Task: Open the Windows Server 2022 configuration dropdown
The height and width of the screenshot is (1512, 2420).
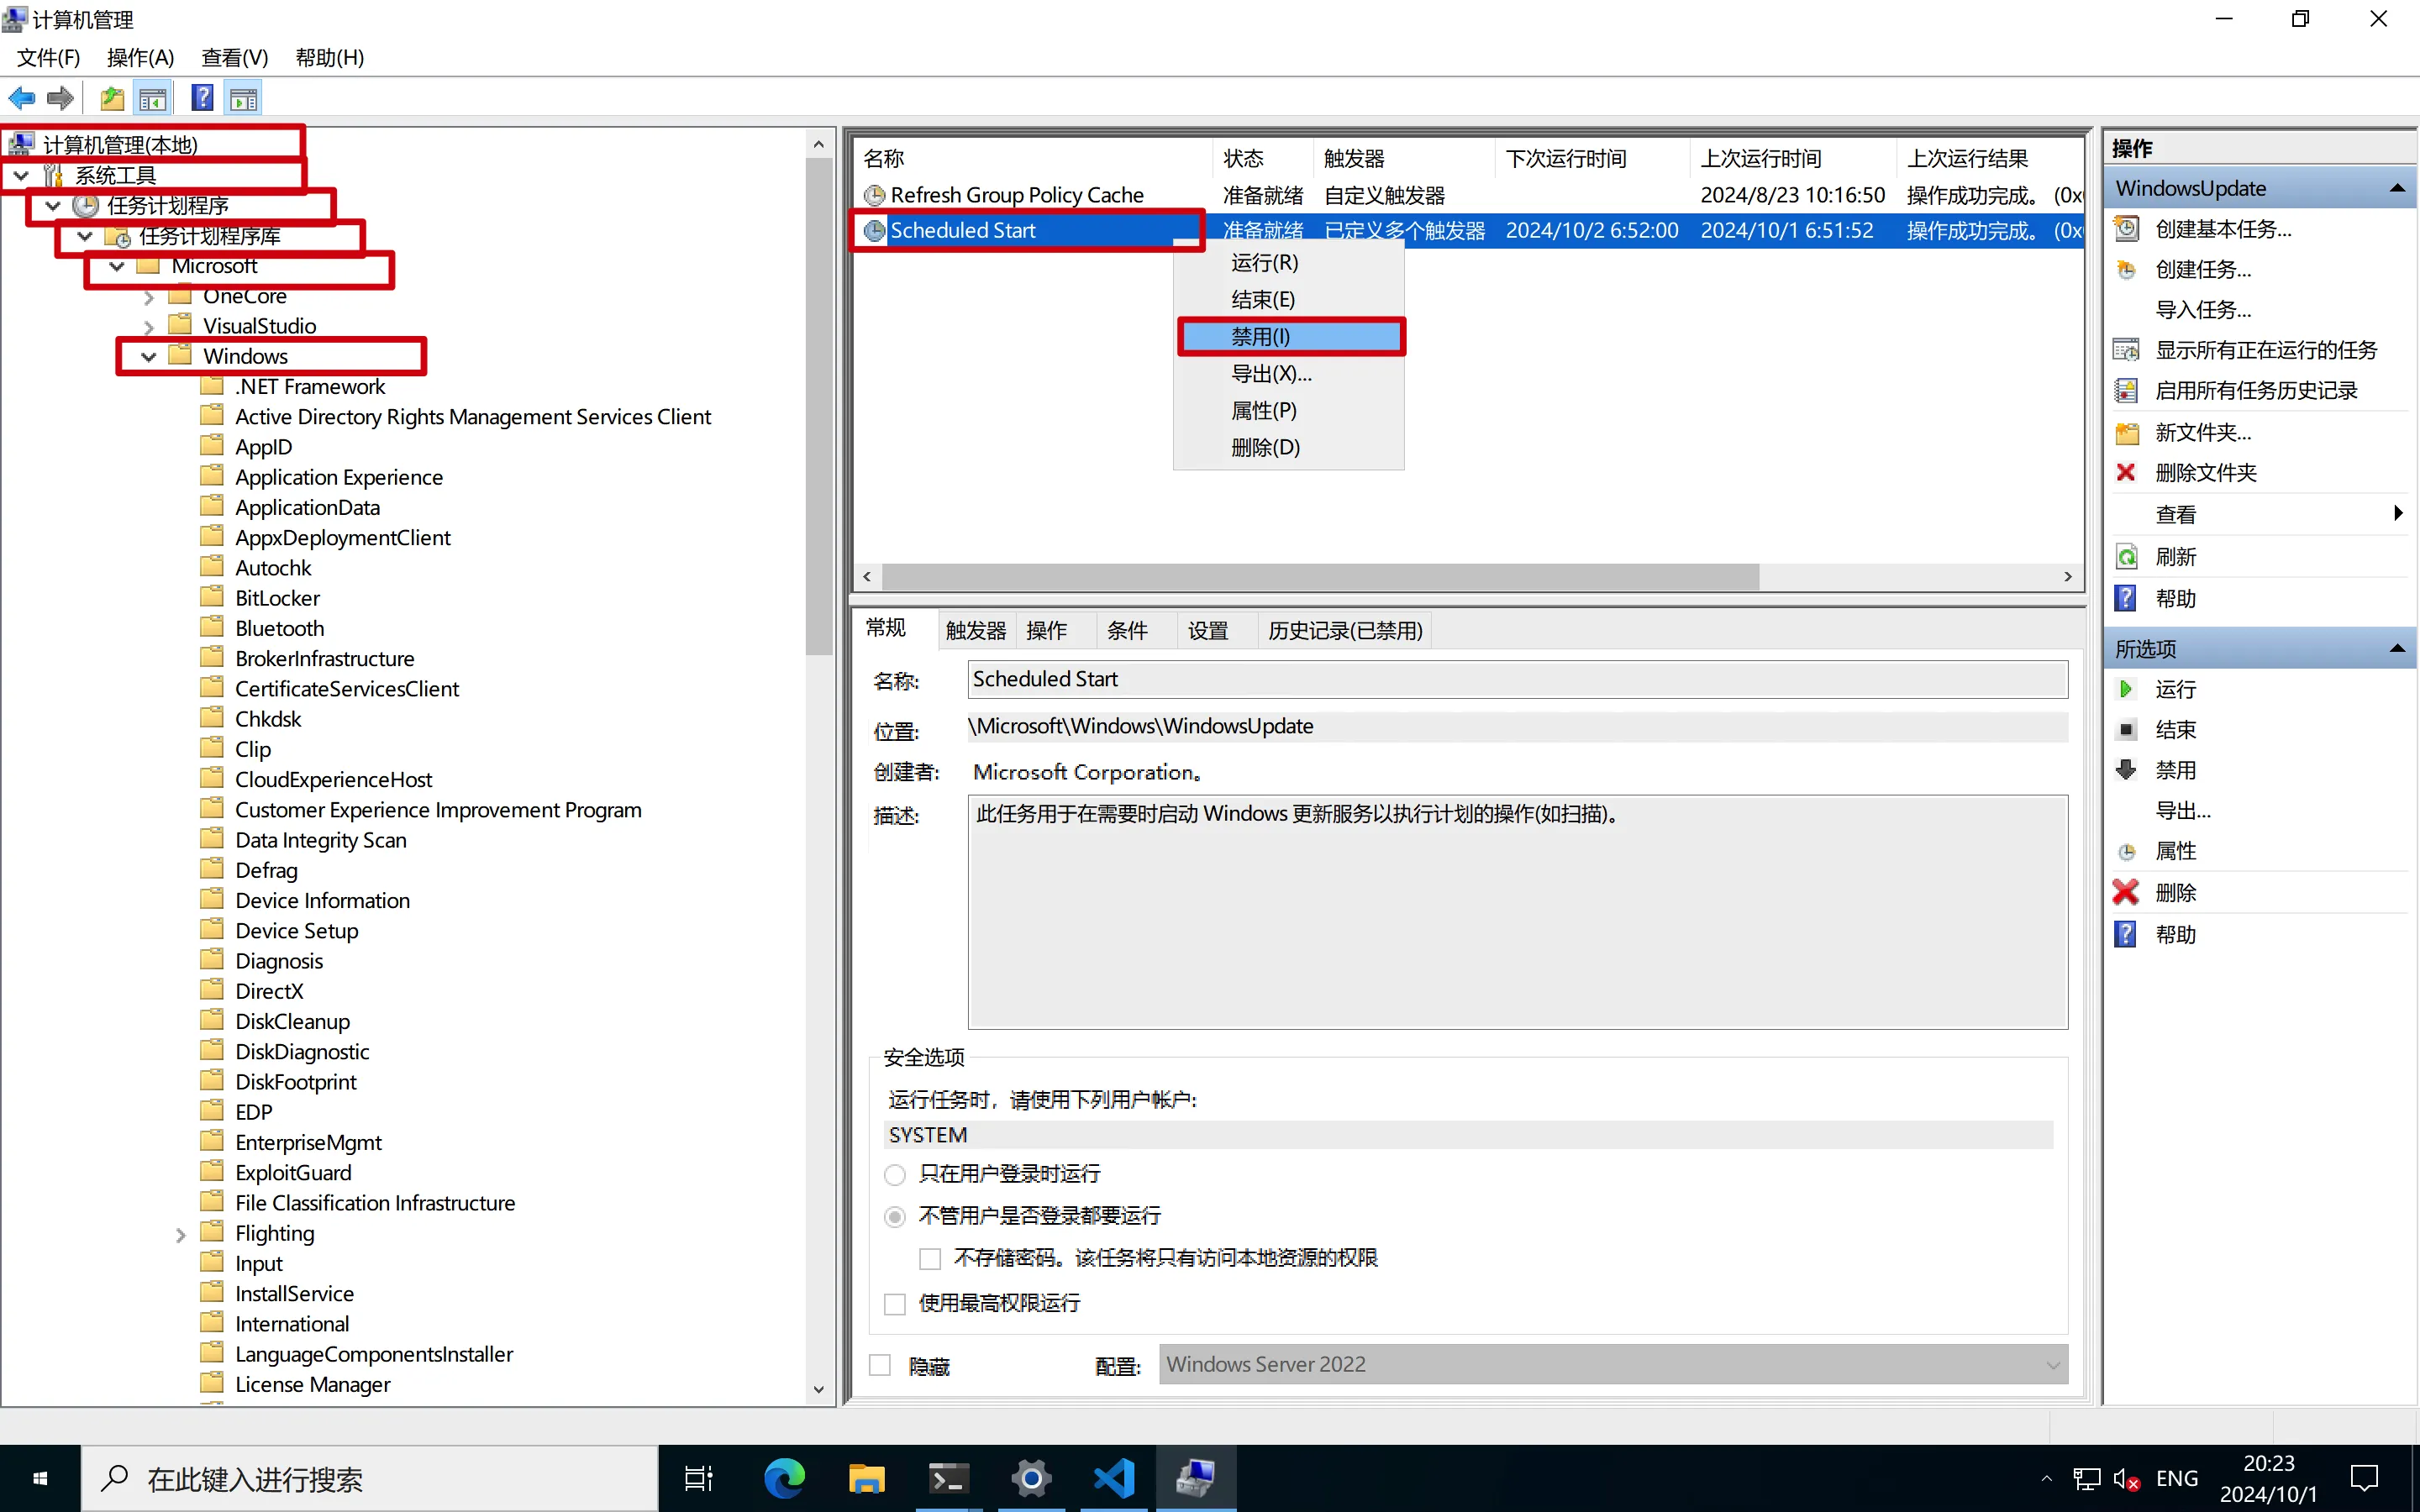Action: click(2052, 1365)
